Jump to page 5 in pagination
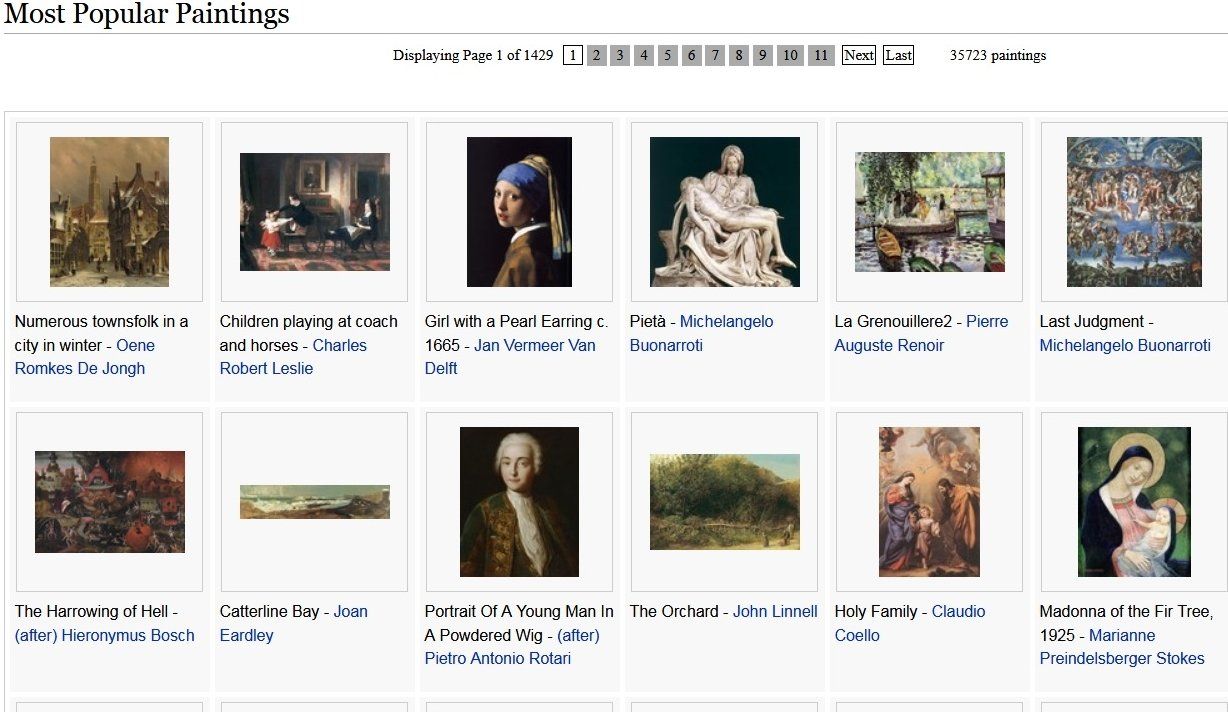 coord(668,55)
